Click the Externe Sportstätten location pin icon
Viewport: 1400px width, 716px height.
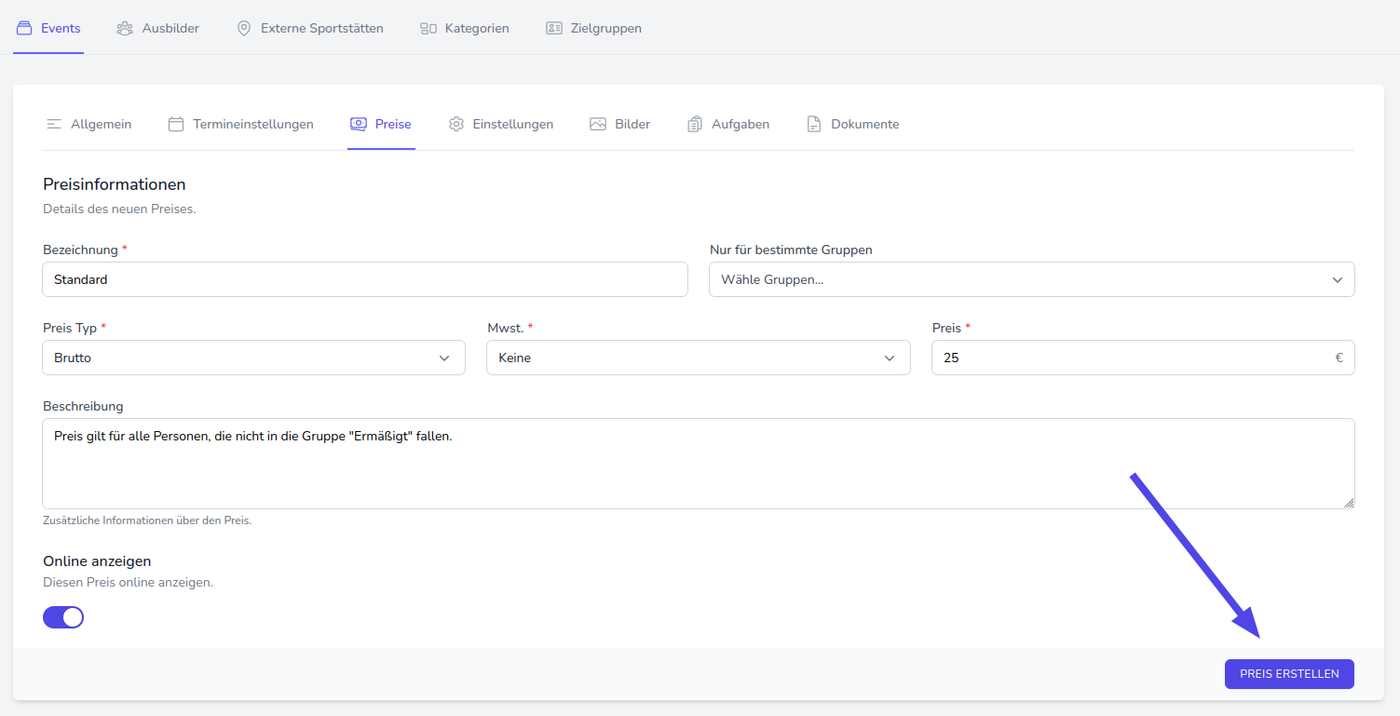click(x=244, y=28)
